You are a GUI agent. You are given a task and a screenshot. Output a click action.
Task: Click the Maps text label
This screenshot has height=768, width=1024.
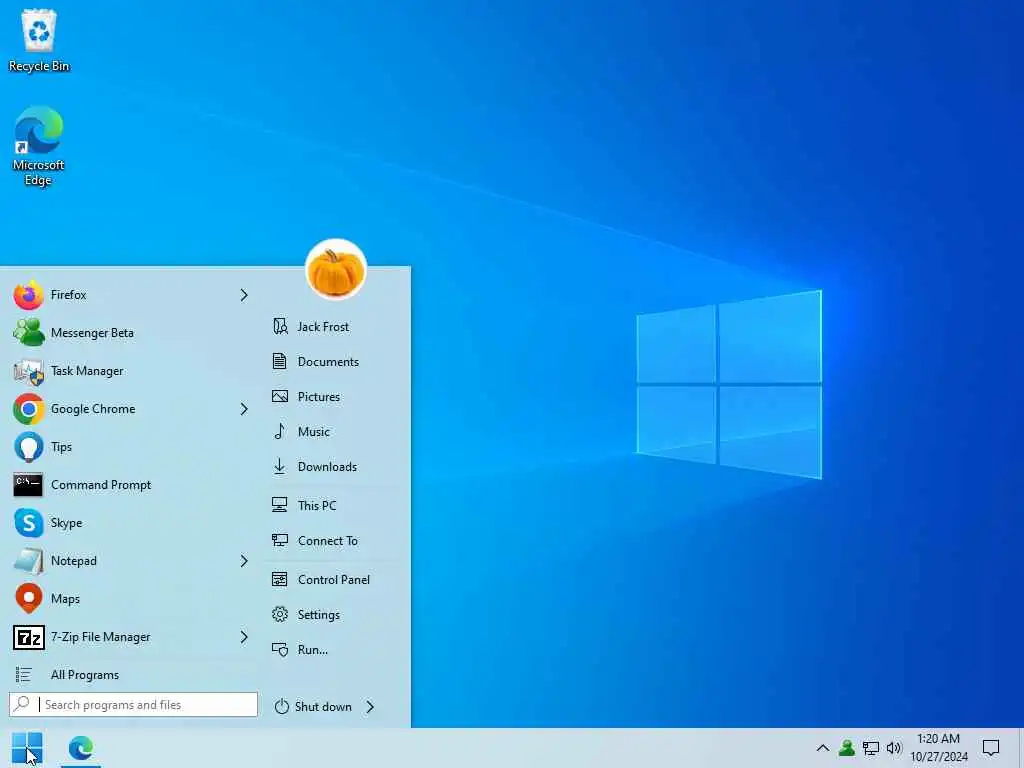coord(65,599)
